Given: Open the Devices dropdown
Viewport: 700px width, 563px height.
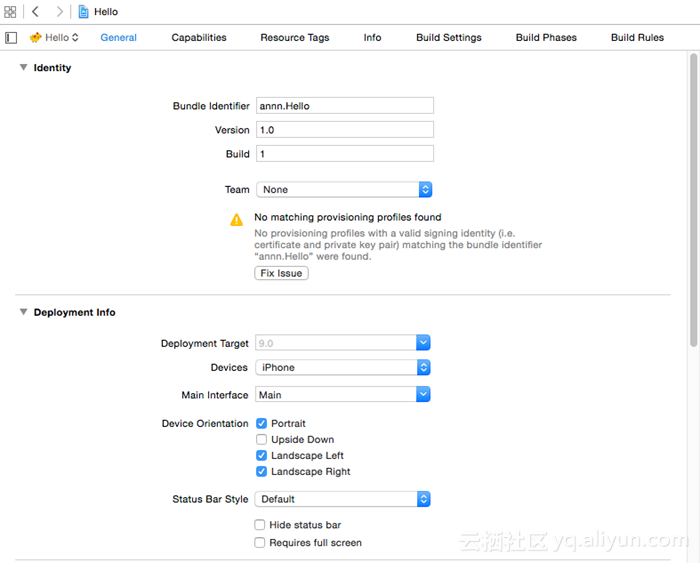Looking at the screenshot, I should 342,367.
